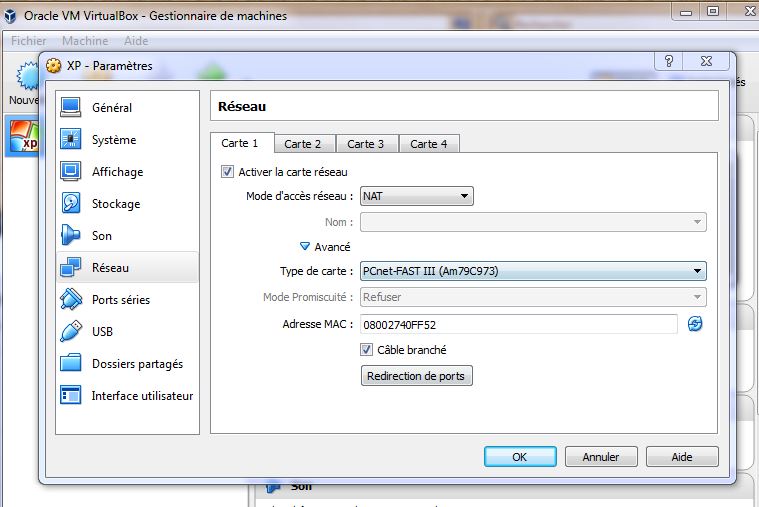Click the Son speaker icon
Viewport: 759px width, 507px height.
tap(71, 235)
